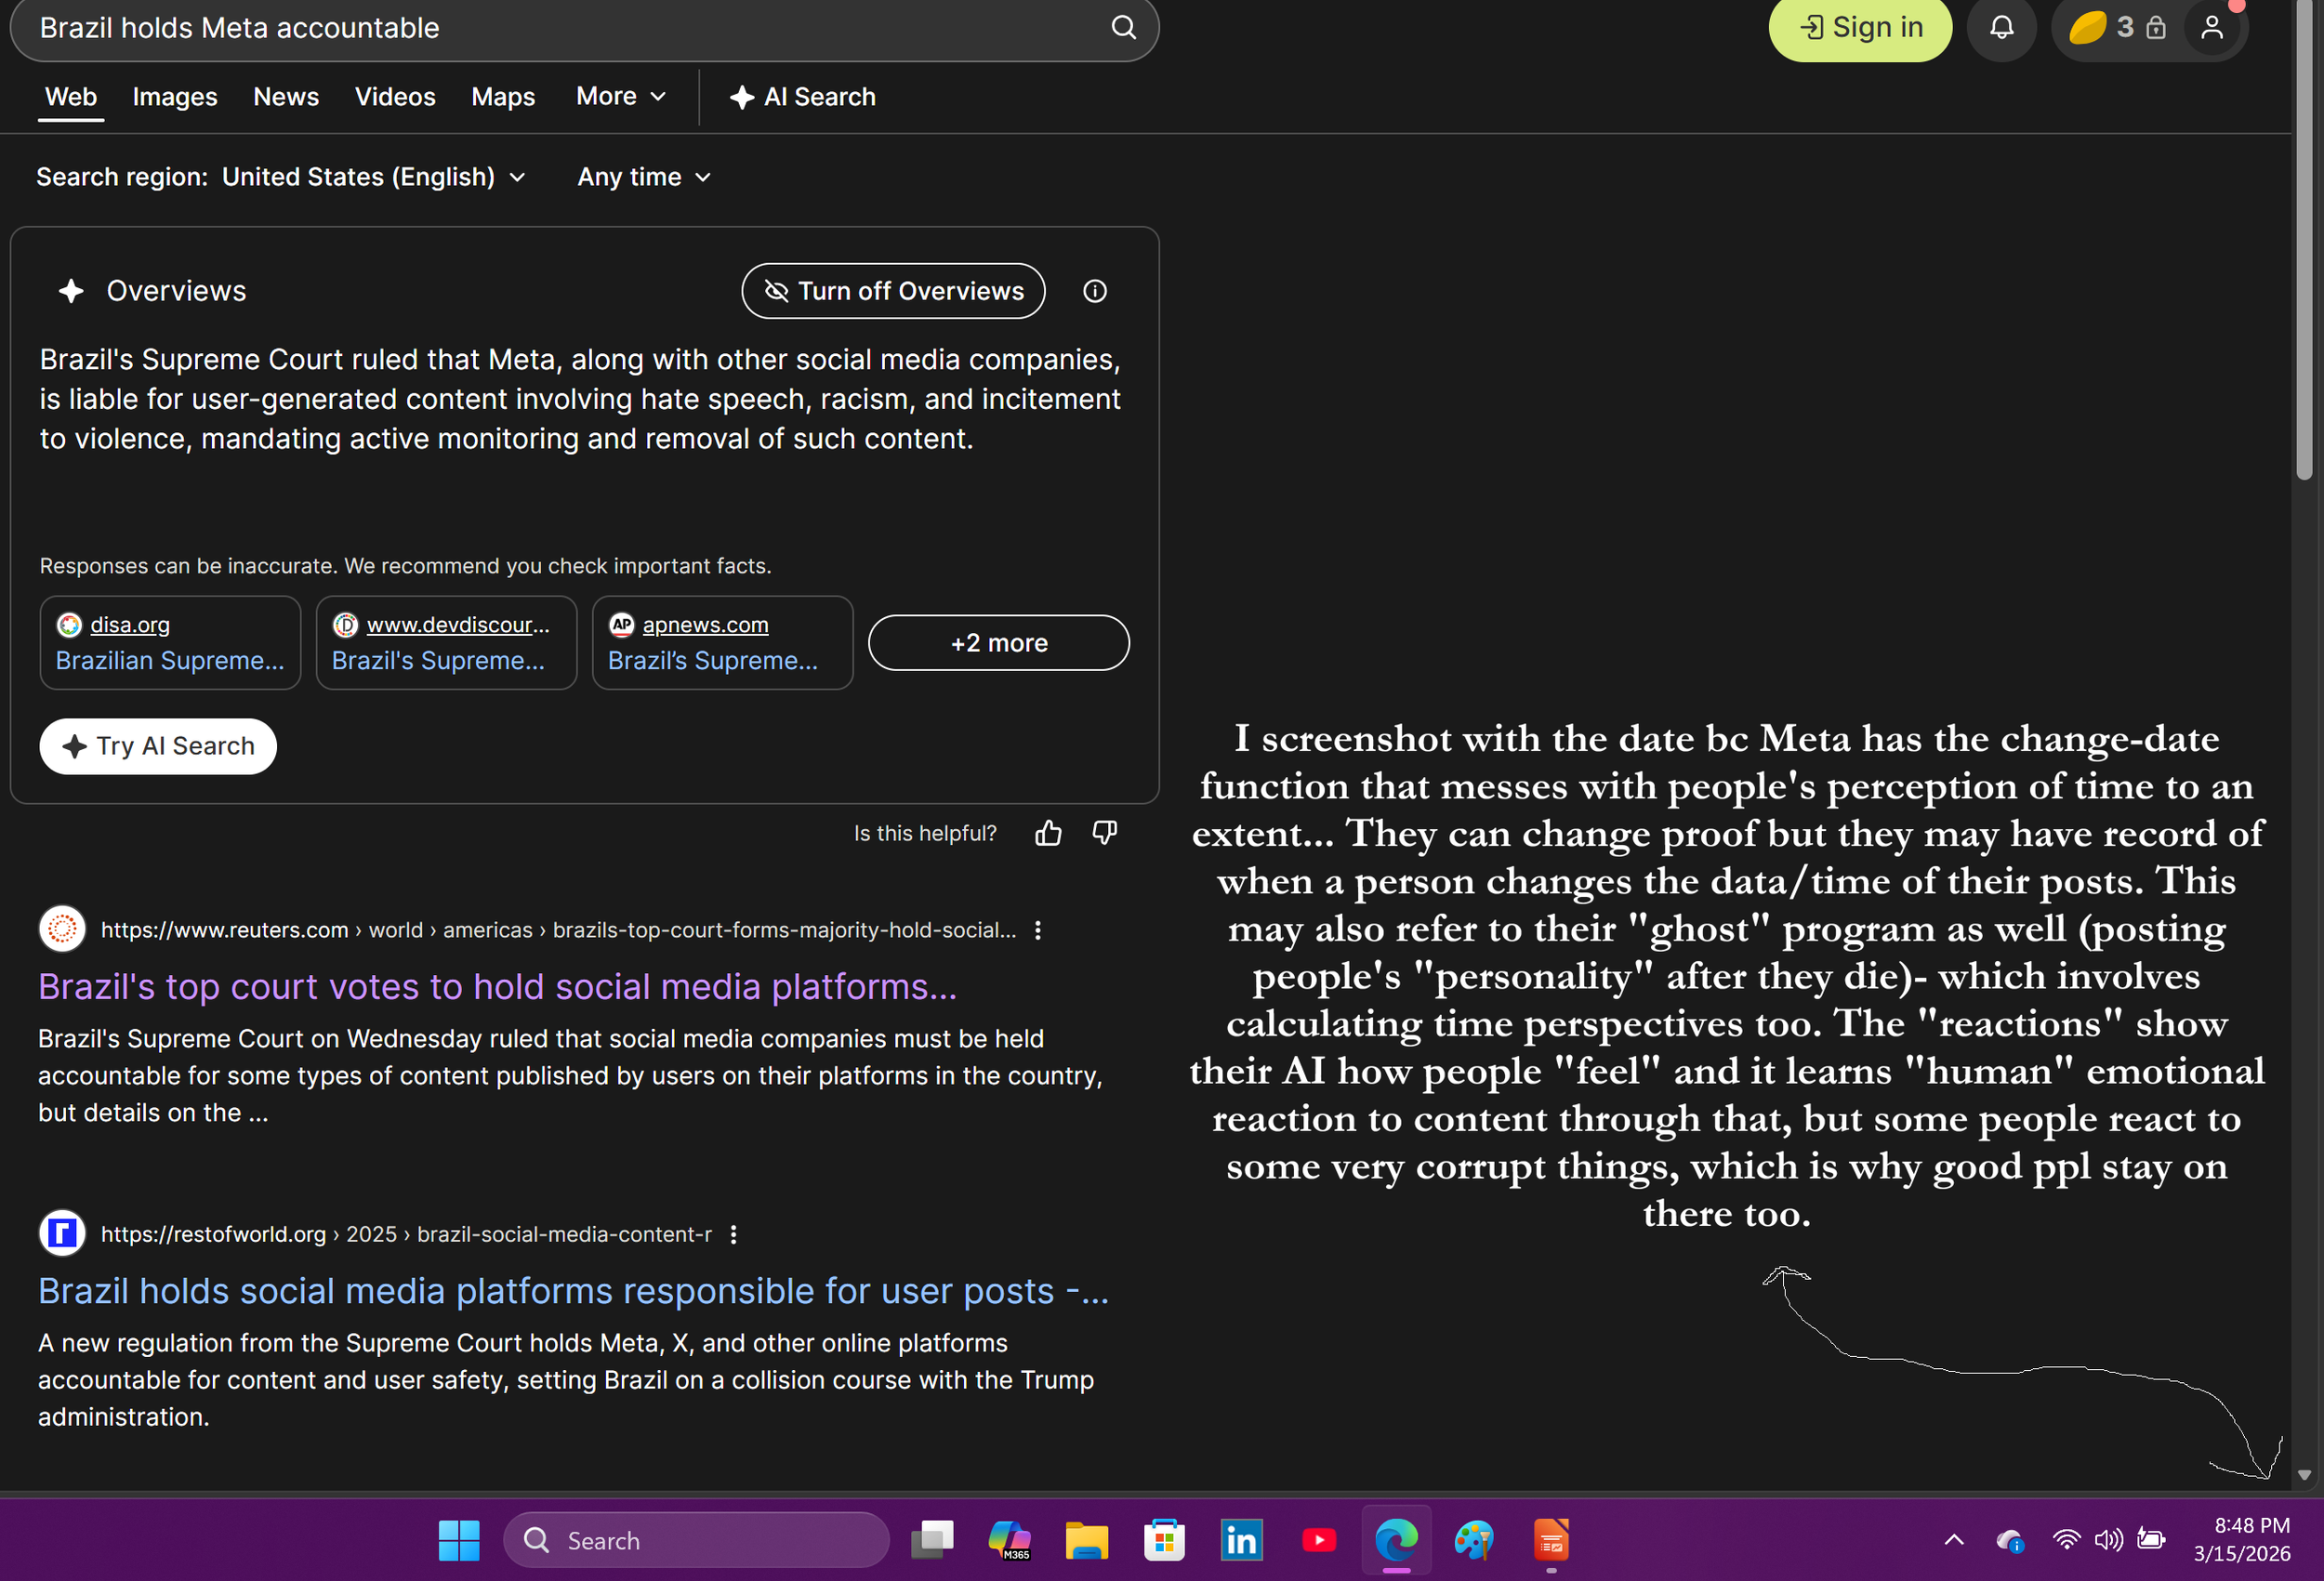Click the Sign in button
2324x1581 pixels.
[1859, 28]
